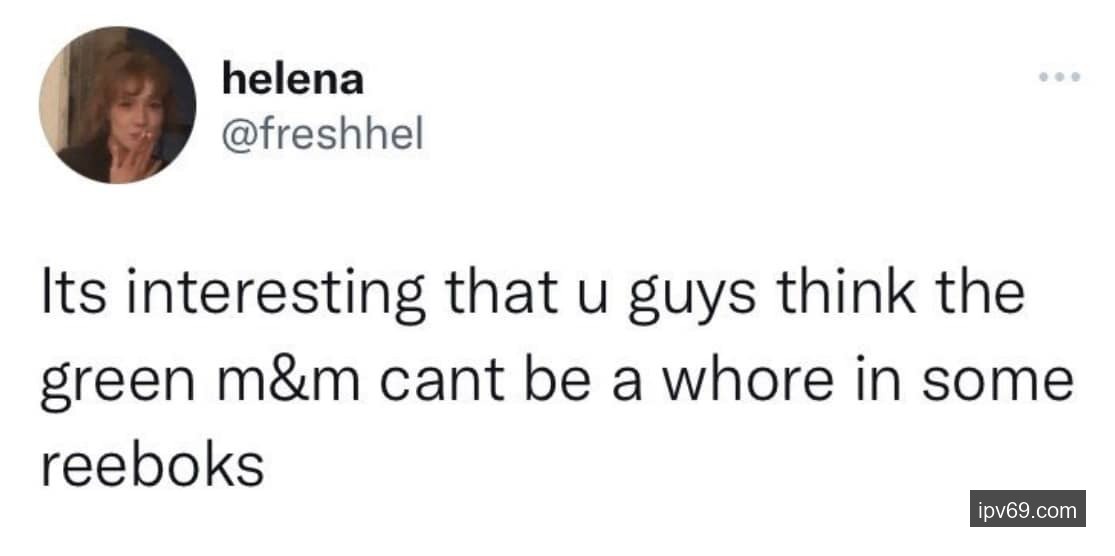Click the @freshhel username handle
This screenshot has width=1115, height=556.
(x=322, y=133)
